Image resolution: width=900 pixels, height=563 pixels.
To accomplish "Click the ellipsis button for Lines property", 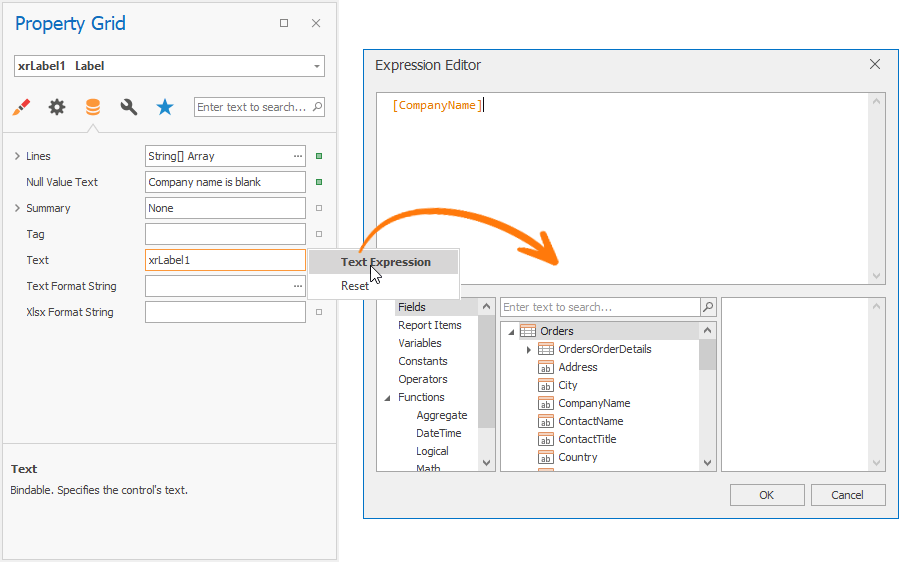I will (x=297, y=156).
